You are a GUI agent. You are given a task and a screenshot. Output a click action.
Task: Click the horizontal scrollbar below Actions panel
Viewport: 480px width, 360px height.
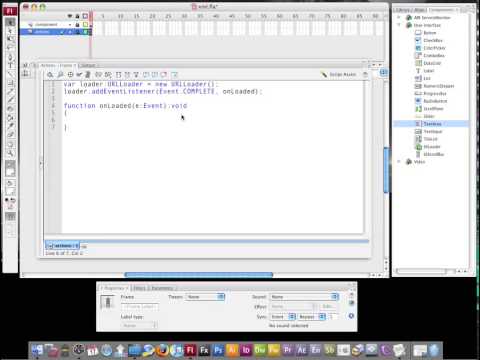(x=199, y=275)
